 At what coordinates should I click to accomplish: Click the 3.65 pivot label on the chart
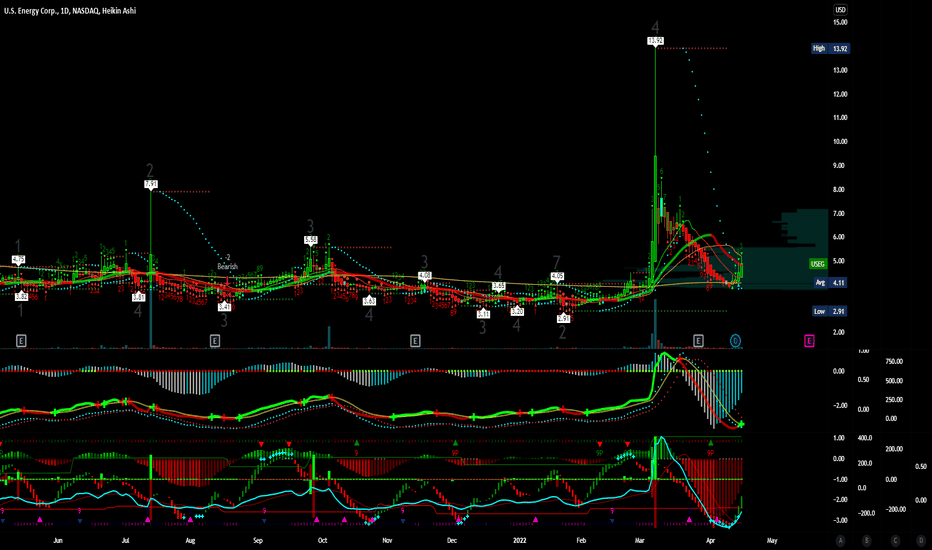[x=499, y=287]
